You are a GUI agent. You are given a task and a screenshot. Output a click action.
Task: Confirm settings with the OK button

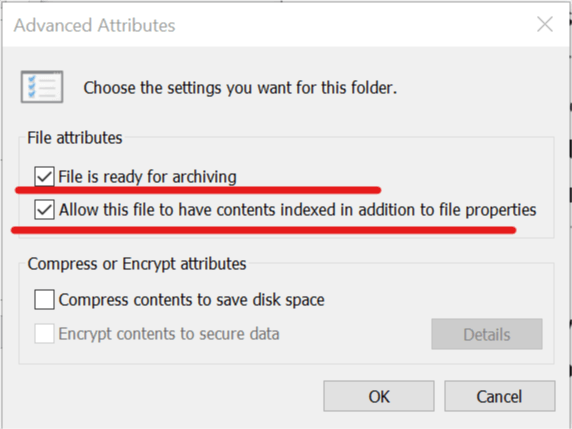click(379, 396)
